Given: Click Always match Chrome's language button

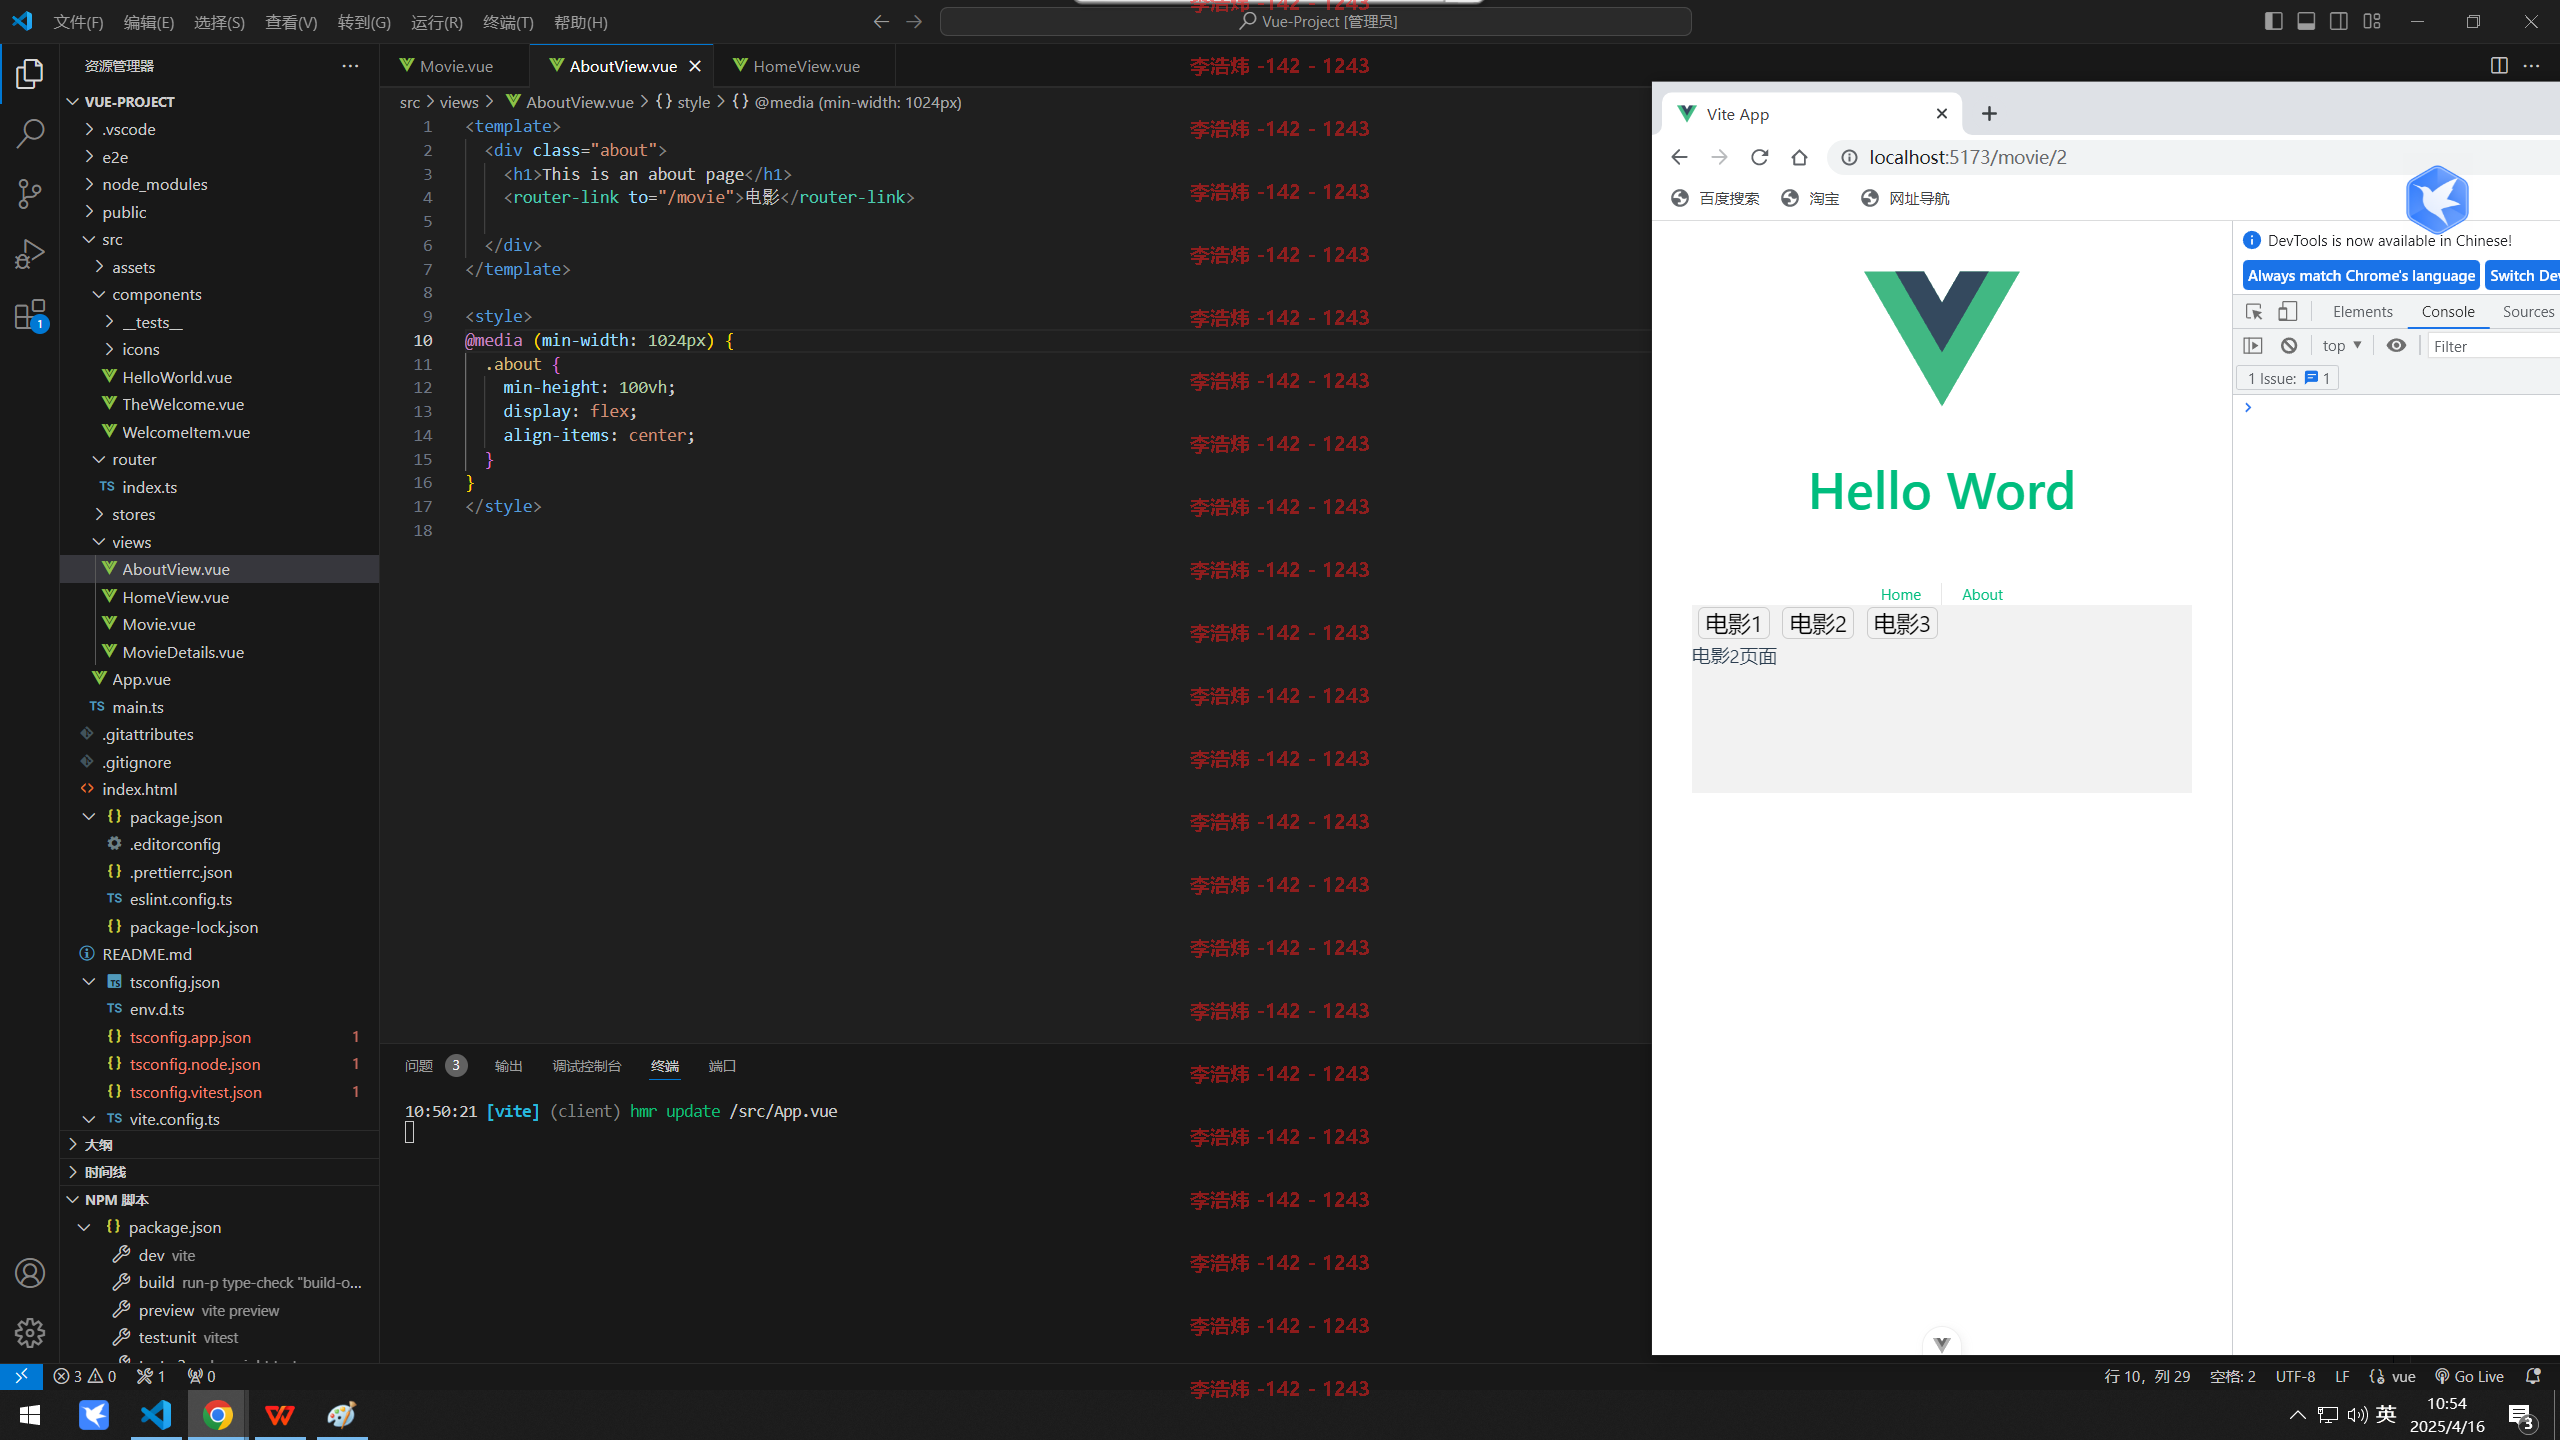Looking at the screenshot, I should tap(2361, 276).
